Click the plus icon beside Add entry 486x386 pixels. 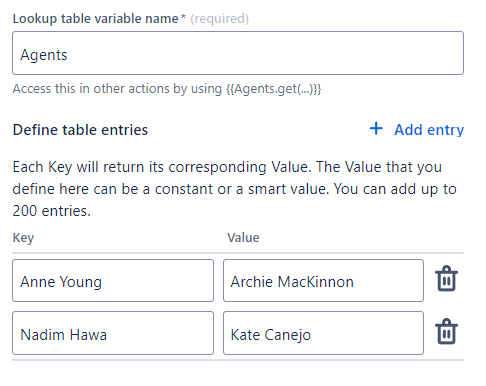[x=376, y=129]
